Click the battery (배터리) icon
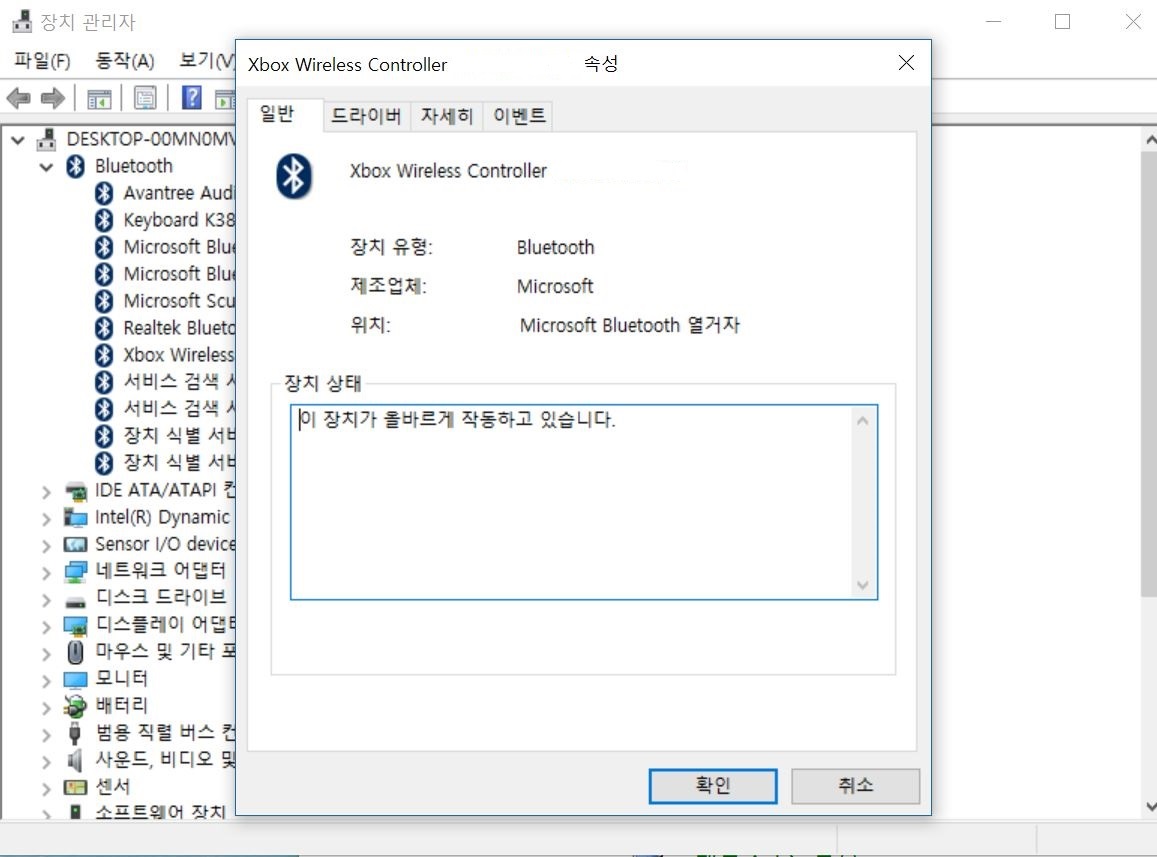Screen dimensions: 1157x857 75,706
